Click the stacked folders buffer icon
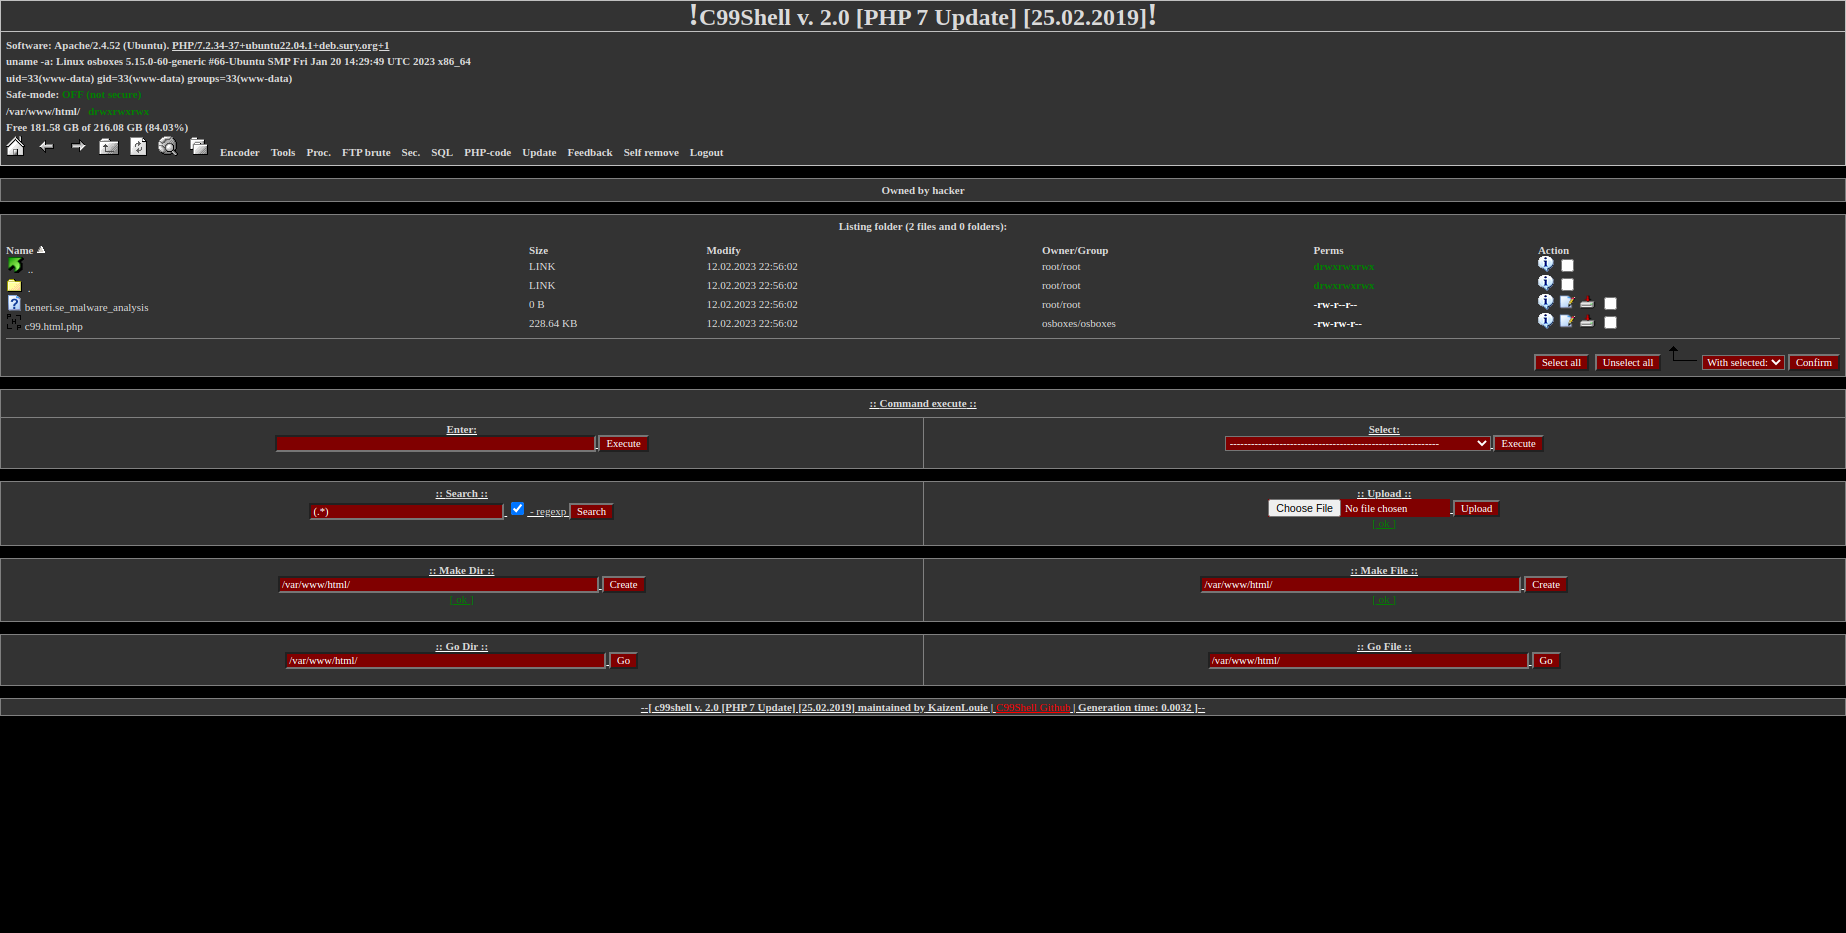Screen dimensions: 1846x933 [198, 147]
